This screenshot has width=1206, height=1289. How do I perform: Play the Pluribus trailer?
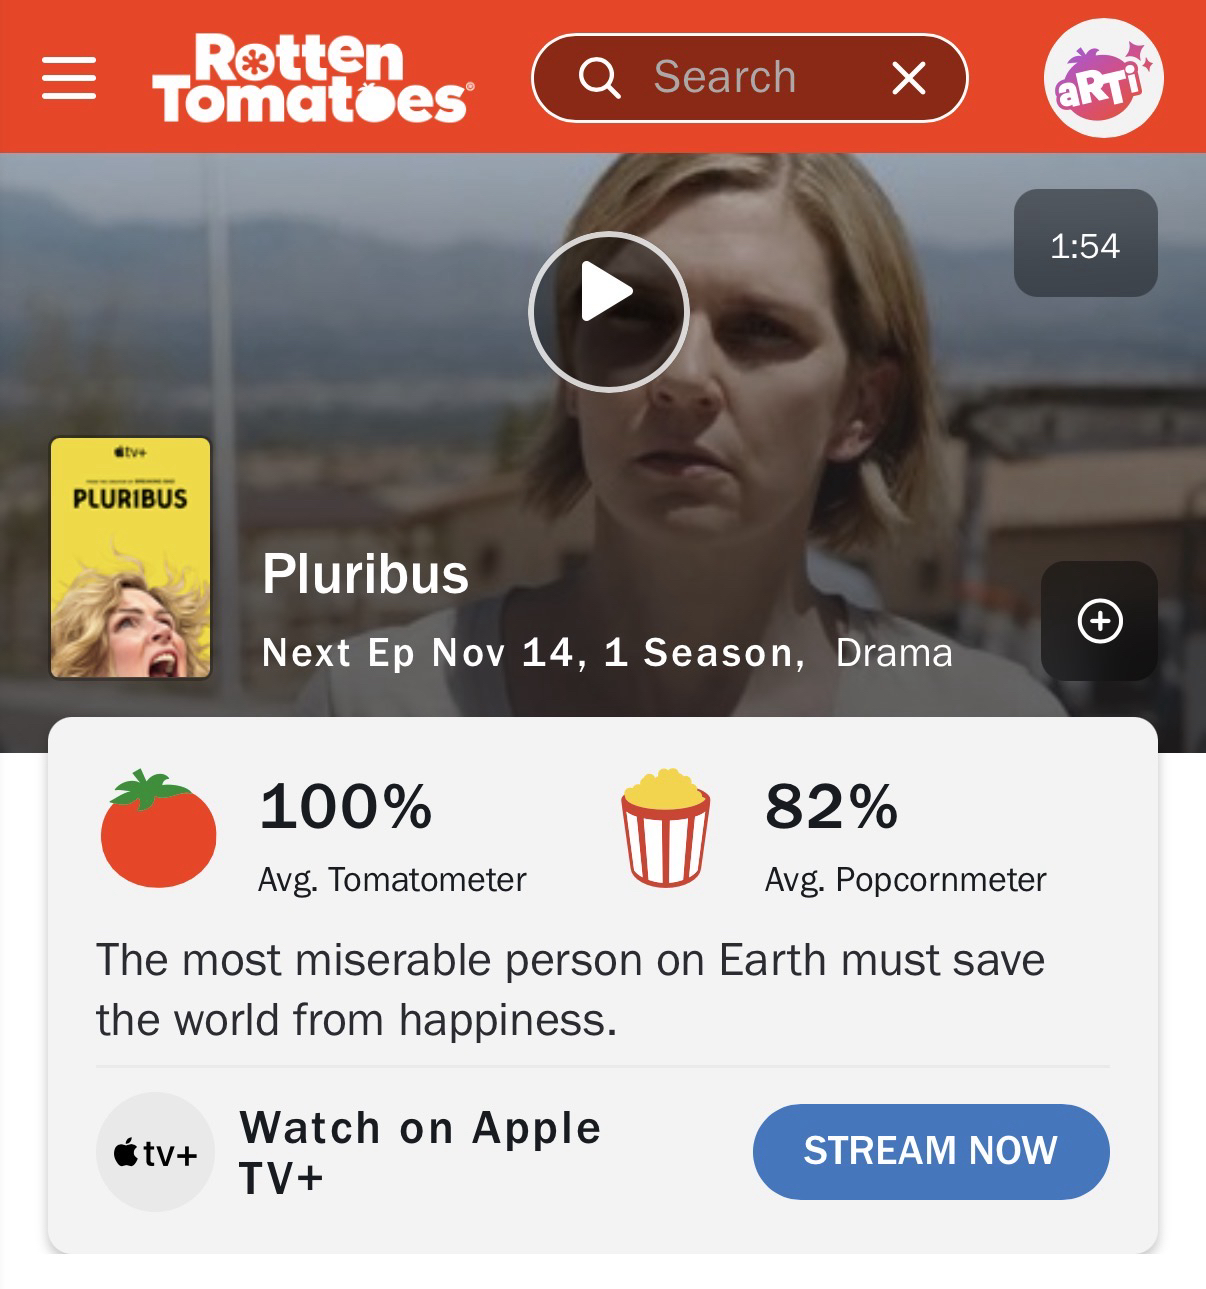[x=608, y=311]
